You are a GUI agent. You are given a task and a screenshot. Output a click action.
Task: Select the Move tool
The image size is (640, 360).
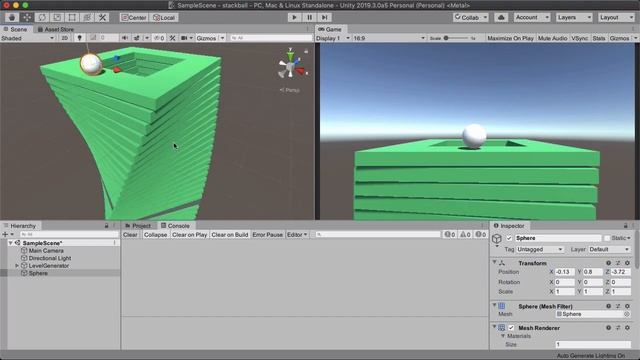(x=27, y=17)
